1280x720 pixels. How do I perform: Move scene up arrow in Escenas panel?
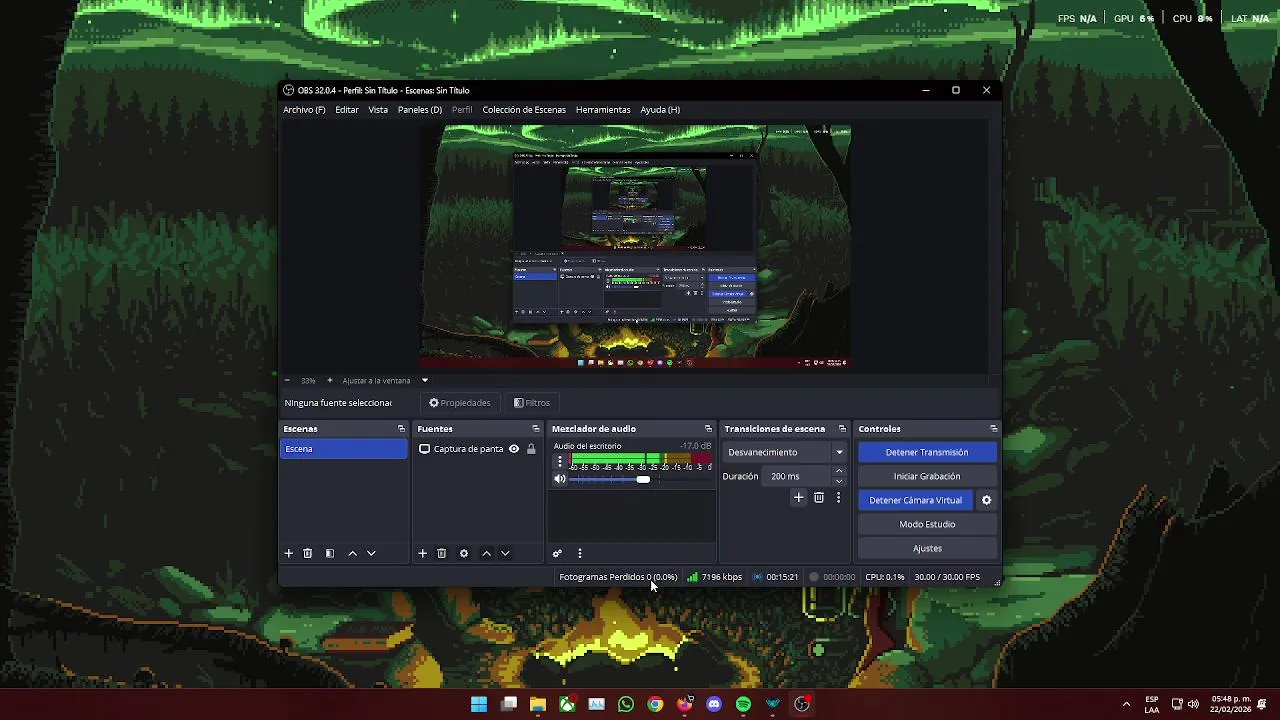[352, 553]
